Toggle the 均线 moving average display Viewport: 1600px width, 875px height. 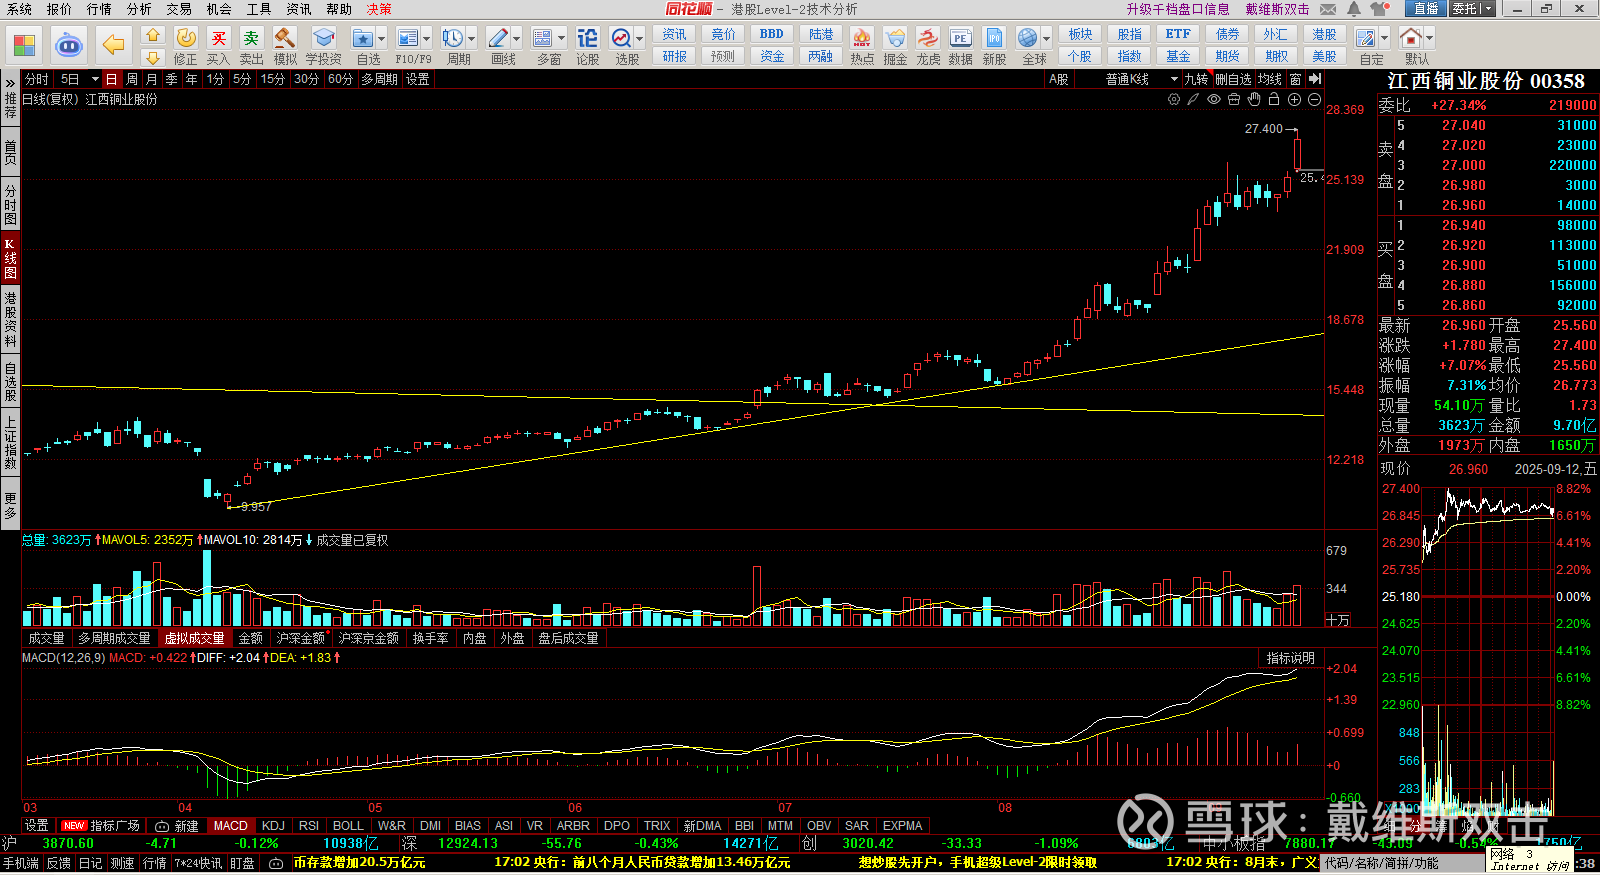pyautogui.click(x=1270, y=79)
